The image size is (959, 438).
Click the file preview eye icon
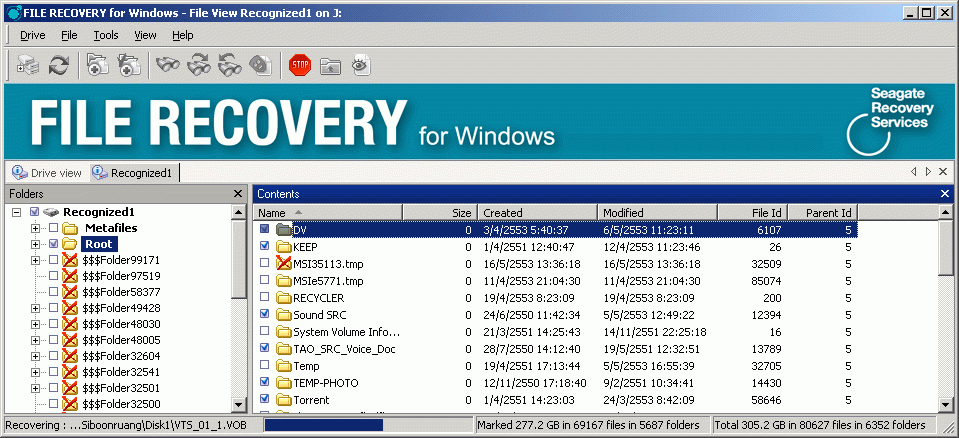point(361,64)
